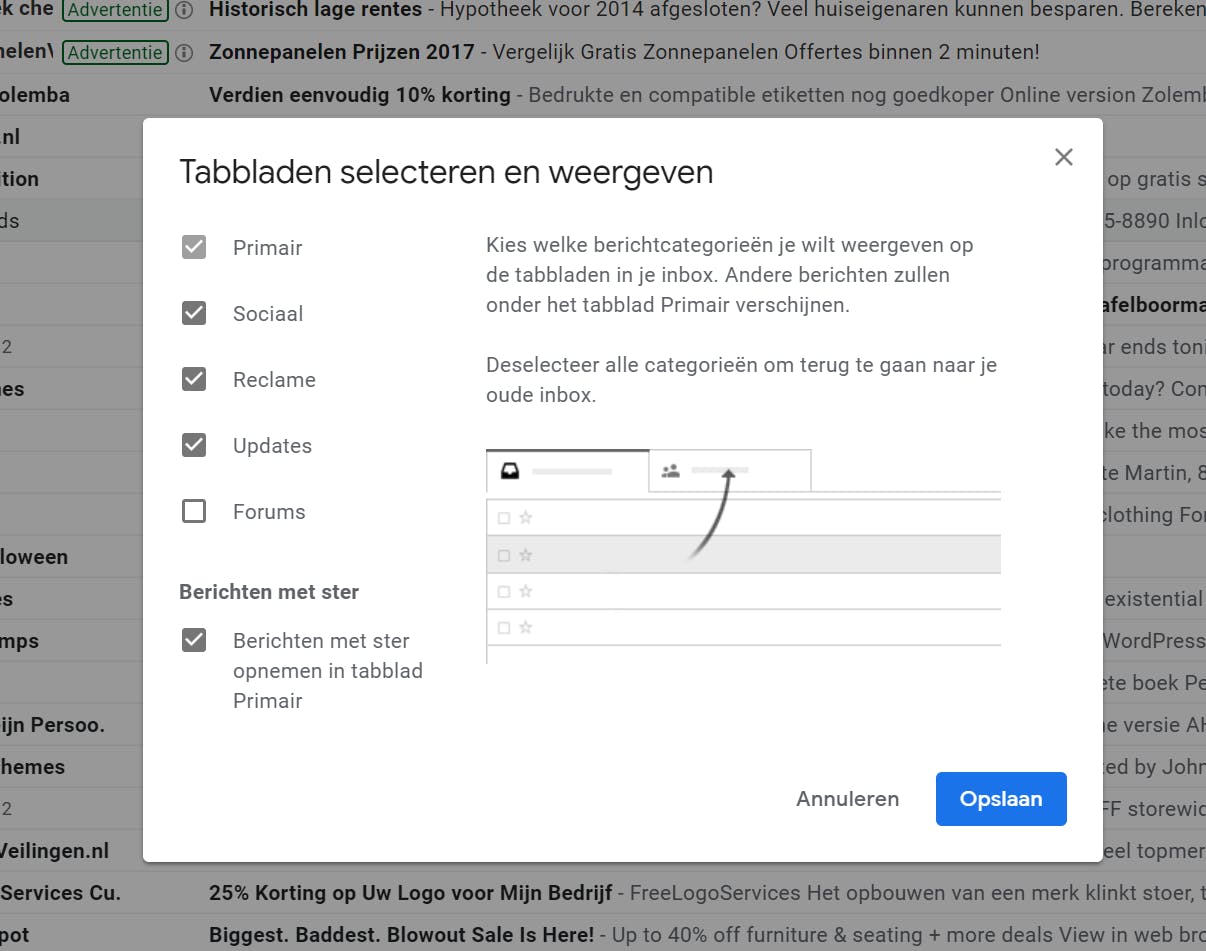Click the checkbox square in the last preview row
Screen dimensions: 1206x951
click(x=504, y=627)
